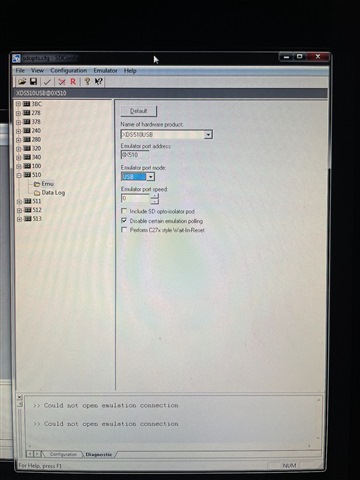Viewport: 360px width, 480px height.
Task: Expand the 340 tree node
Action: pyautogui.click(x=19, y=158)
